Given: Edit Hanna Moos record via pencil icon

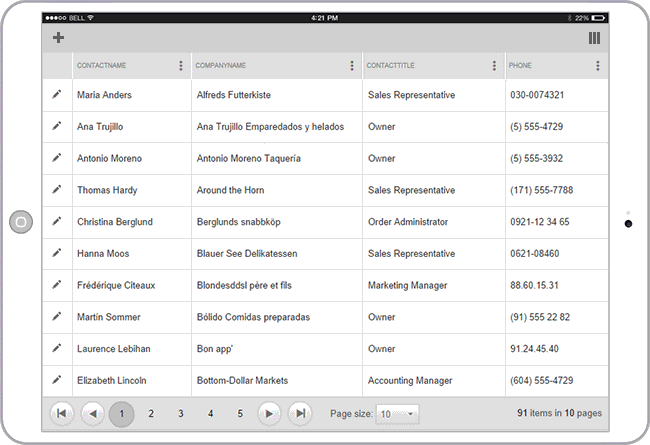Looking at the screenshot, I should [x=57, y=253].
